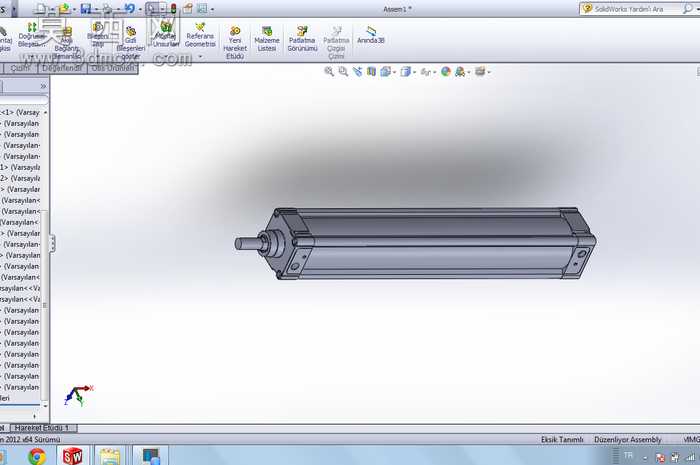
Task: Open Montaj Unsurları tool
Action: click(165, 34)
